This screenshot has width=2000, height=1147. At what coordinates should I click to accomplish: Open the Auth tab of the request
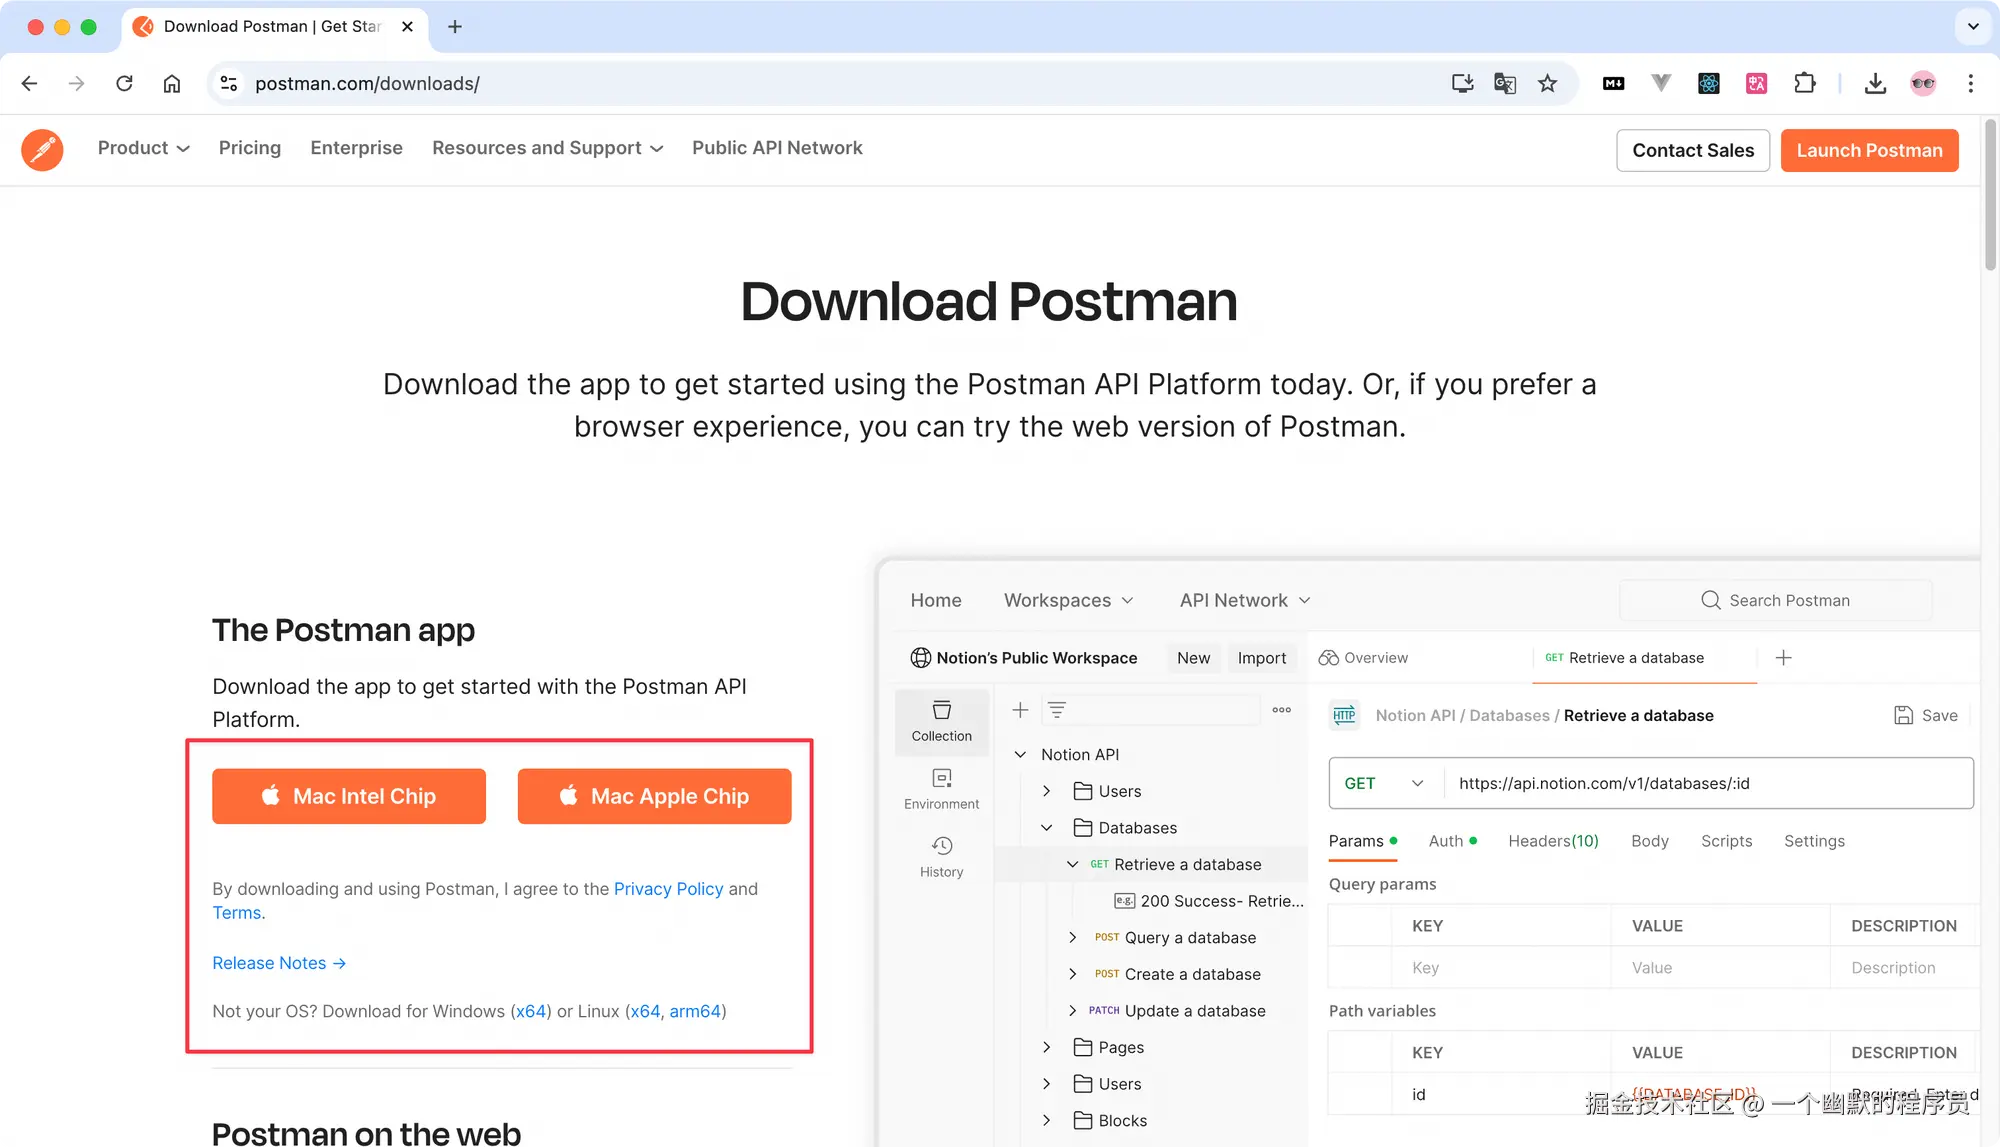[x=1445, y=841]
